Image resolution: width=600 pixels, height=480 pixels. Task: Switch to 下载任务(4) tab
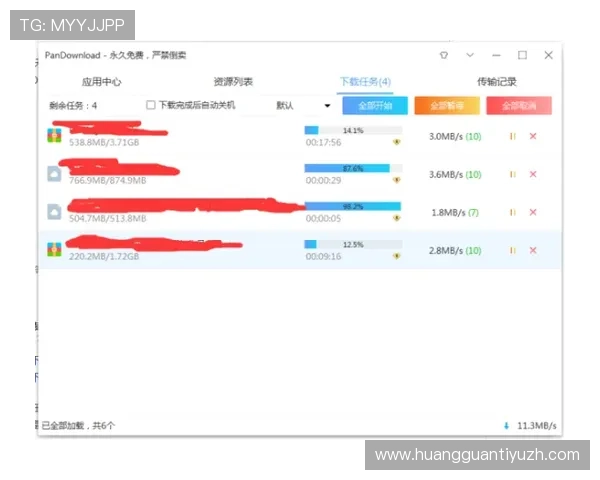tap(365, 82)
